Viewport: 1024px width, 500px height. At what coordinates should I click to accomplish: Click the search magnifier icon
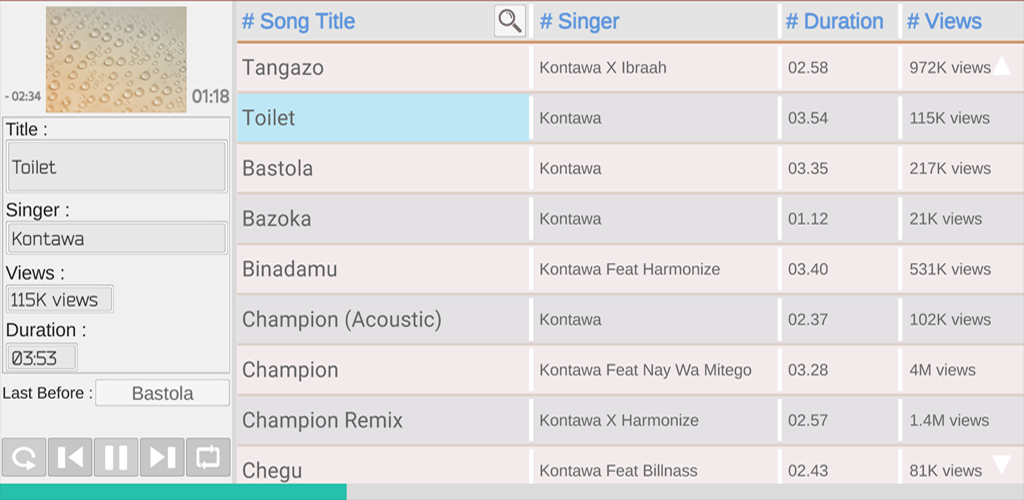coord(510,21)
